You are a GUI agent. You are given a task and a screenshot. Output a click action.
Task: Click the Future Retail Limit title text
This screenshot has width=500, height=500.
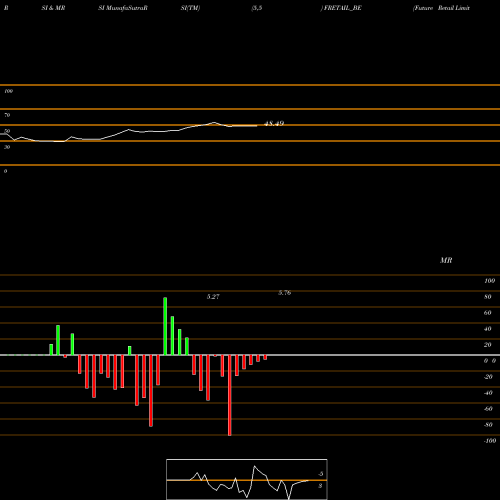(x=441, y=8)
